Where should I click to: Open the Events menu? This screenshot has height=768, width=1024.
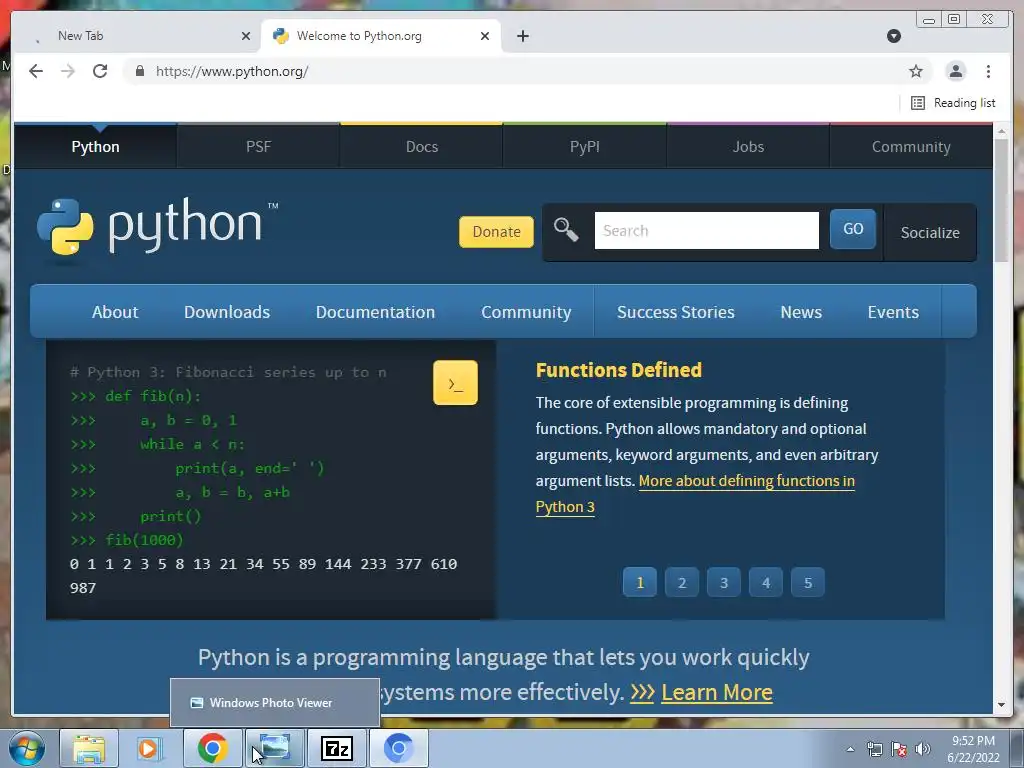pyautogui.click(x=893, y=312)
